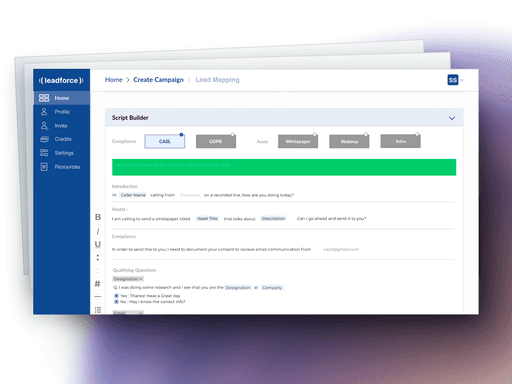This screenshot has width=512, height=384.
Task: Click the green notes input bar
Action: (x=284, y=167)
